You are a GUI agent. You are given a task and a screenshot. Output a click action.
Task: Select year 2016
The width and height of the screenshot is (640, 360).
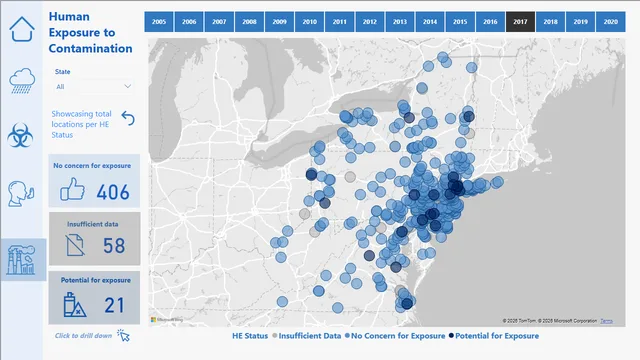coord(490,22)
